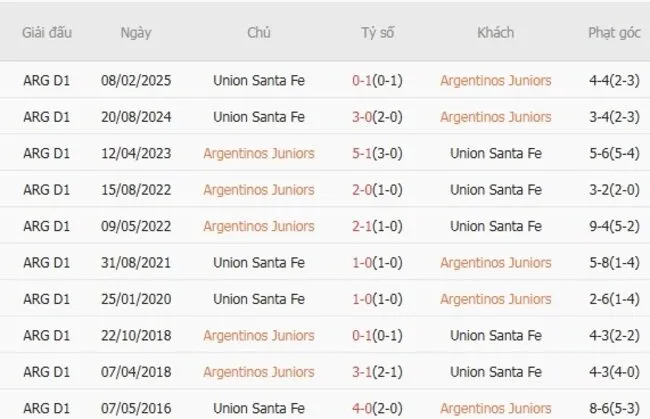
Task: Click the "Phạt góc" column header
Action: pos(614,33)
